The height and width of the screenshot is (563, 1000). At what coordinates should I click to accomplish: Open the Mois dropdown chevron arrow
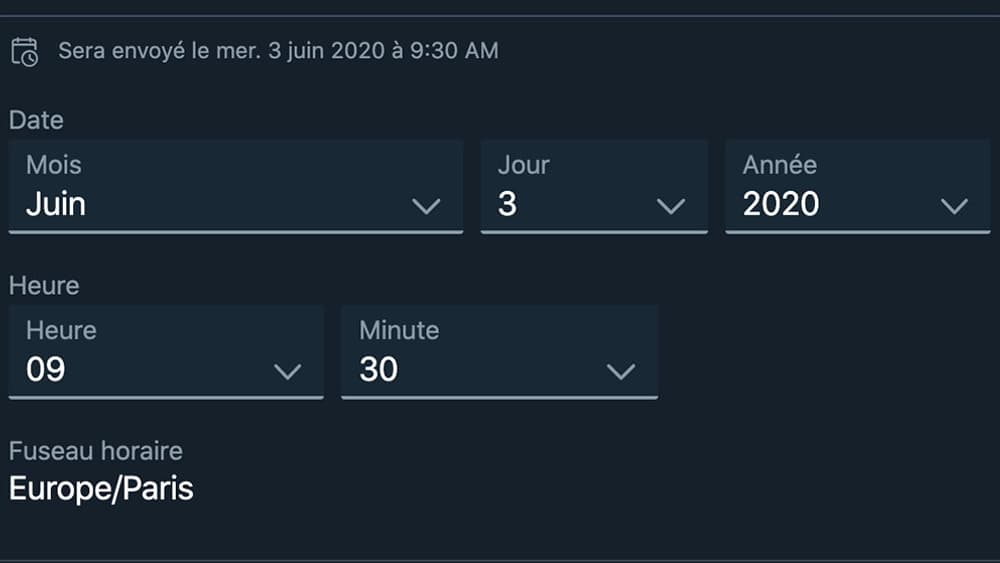point(426,206)
